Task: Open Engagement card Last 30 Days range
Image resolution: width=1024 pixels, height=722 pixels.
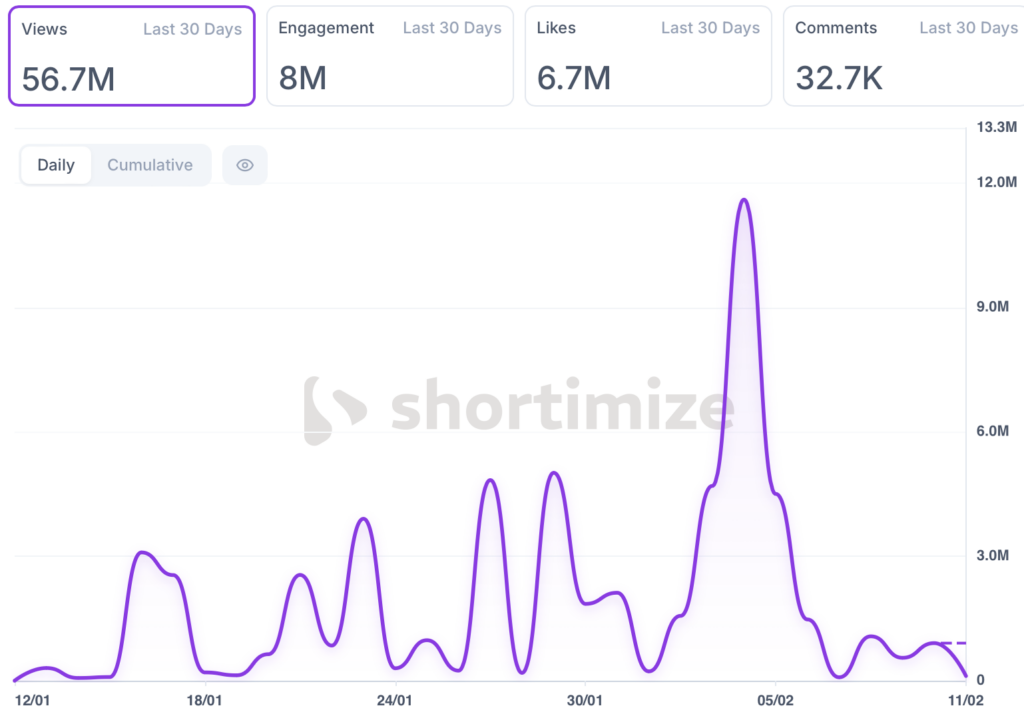Action: [x=452, y=28]
